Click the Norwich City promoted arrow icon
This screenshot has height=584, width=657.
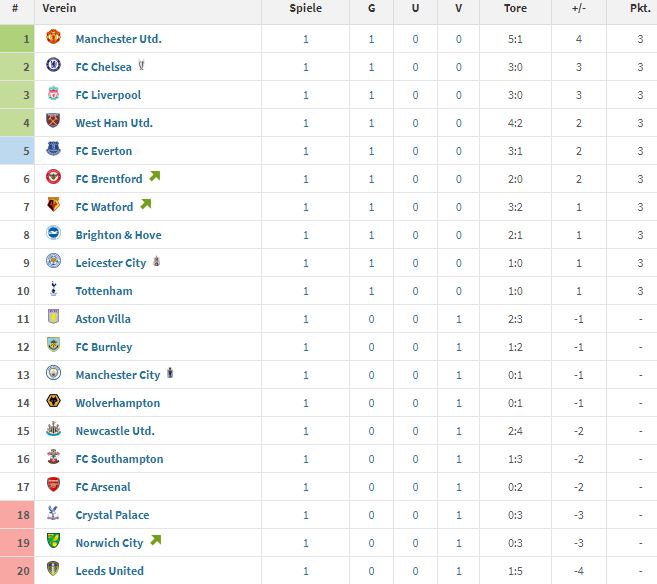(155, 540)
